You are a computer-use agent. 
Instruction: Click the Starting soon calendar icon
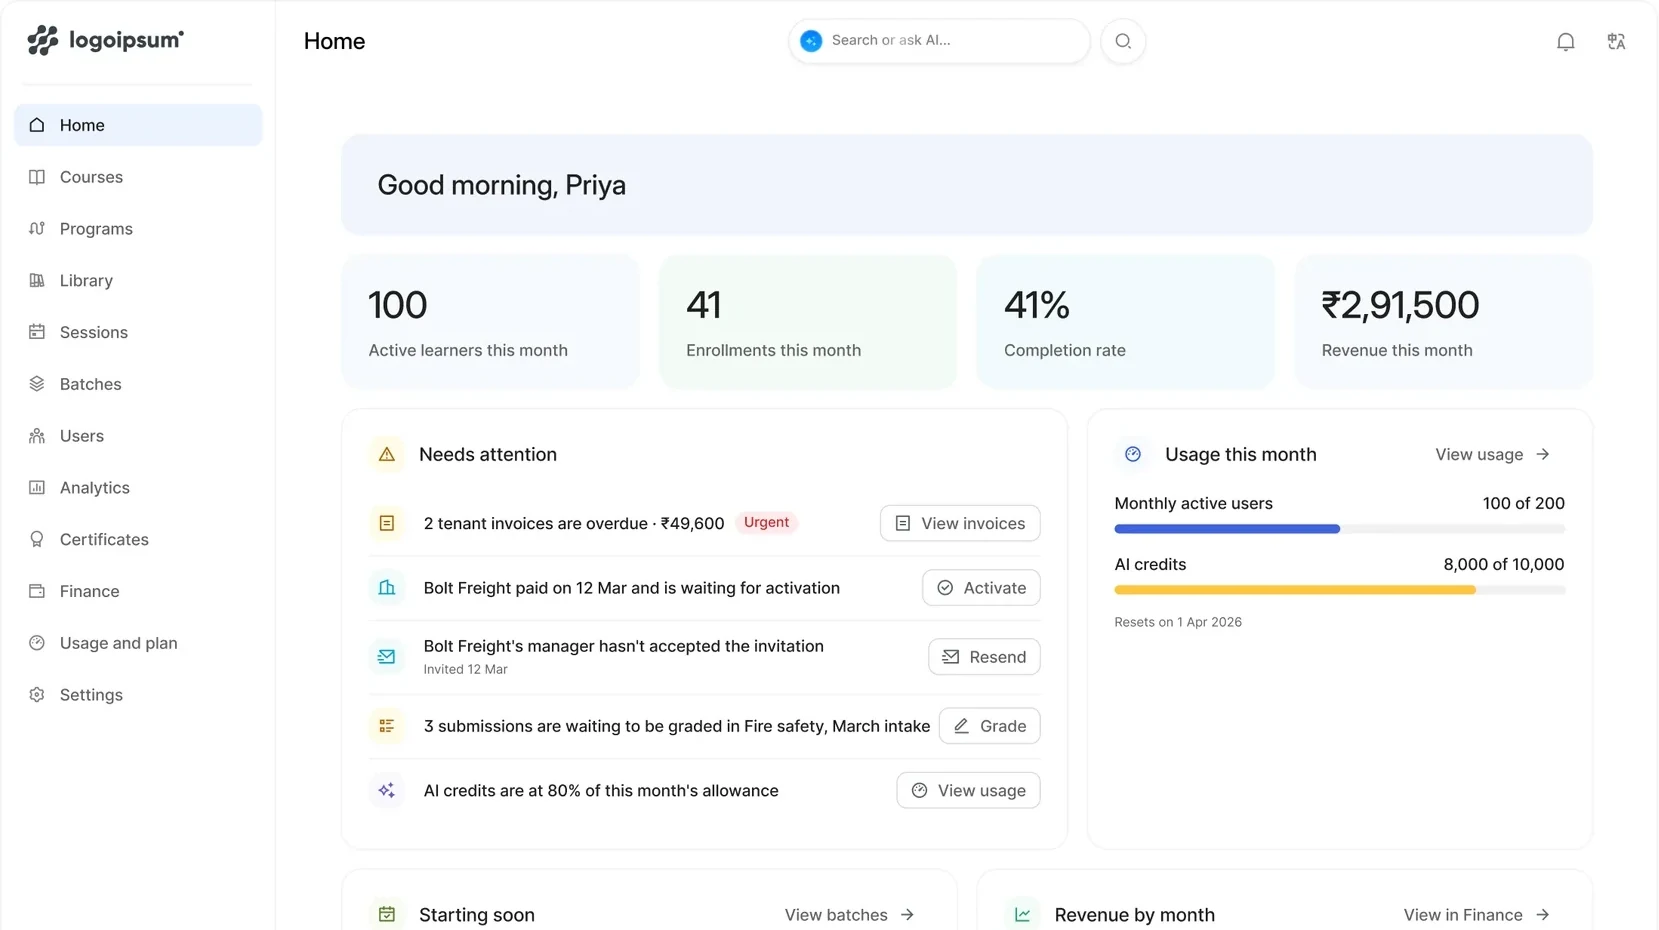click(387, 914)
